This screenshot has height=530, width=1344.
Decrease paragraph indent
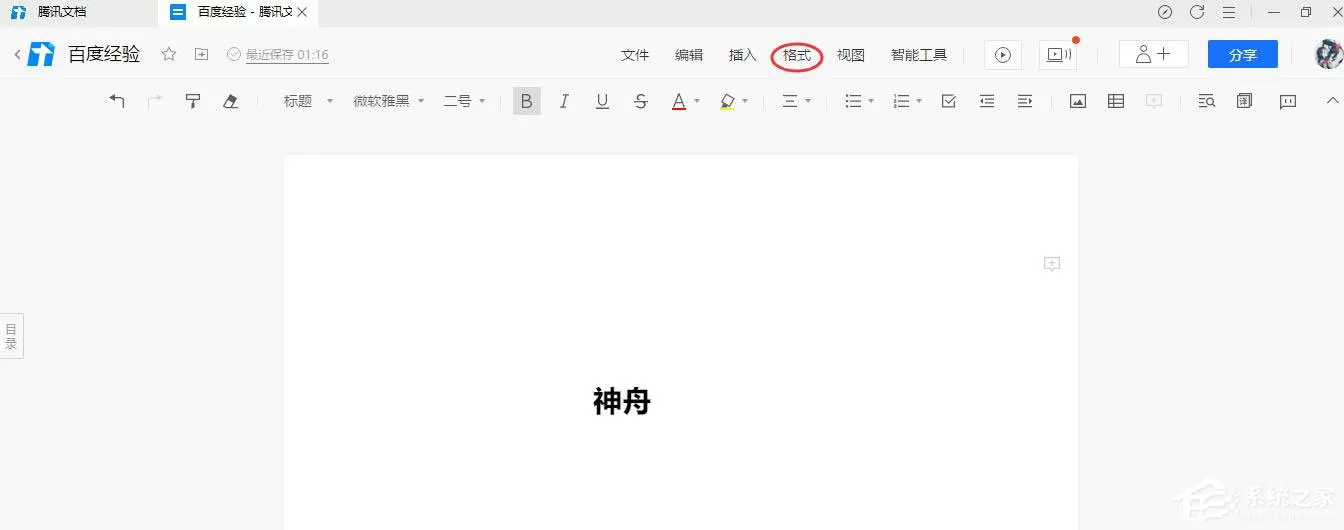click(x=987, y=101)
